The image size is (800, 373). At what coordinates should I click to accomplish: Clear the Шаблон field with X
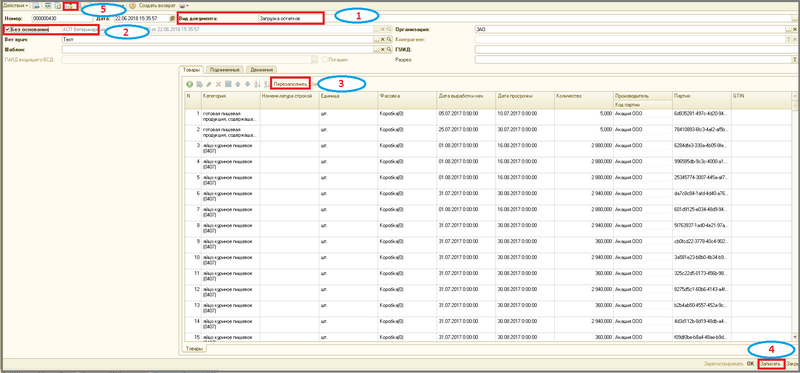pos(383,49)
